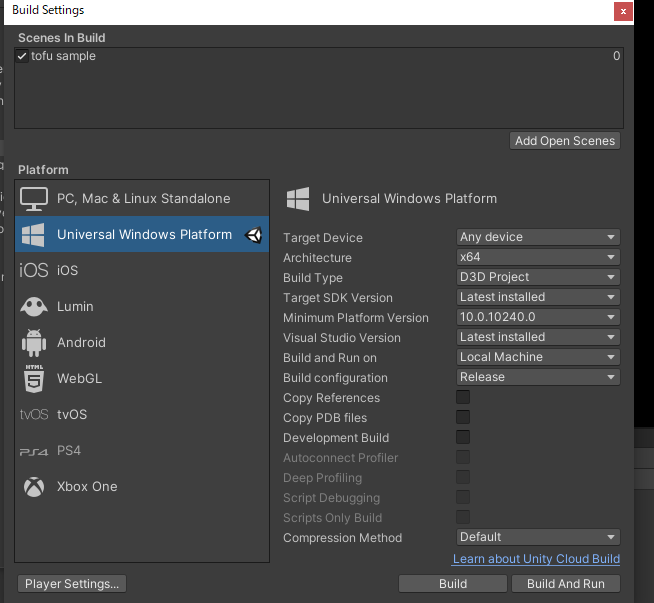Enable the Copy PDB files checkbox
The height and width of the screenshot is (603, 654).
click(x=463, y=417)
